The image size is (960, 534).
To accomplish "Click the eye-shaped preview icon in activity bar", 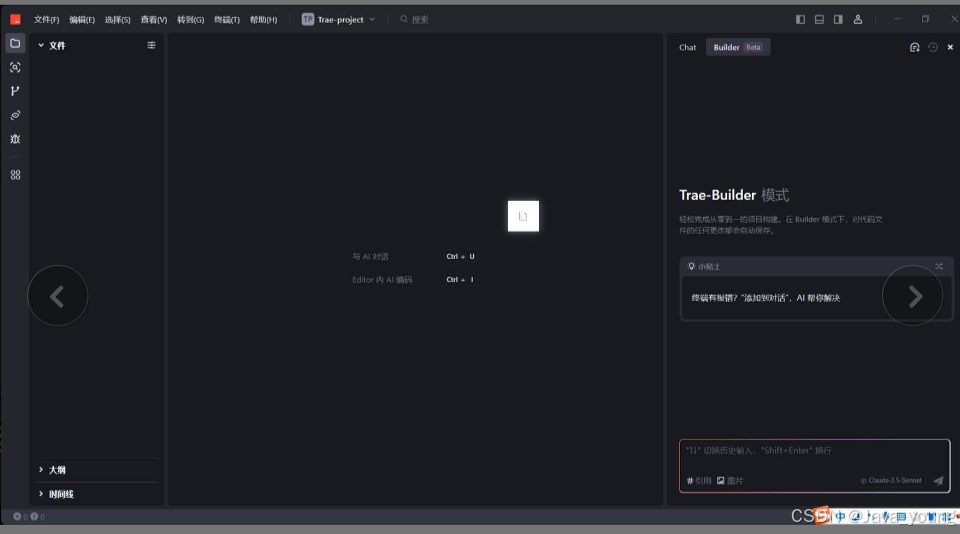I will coord(15,115).
